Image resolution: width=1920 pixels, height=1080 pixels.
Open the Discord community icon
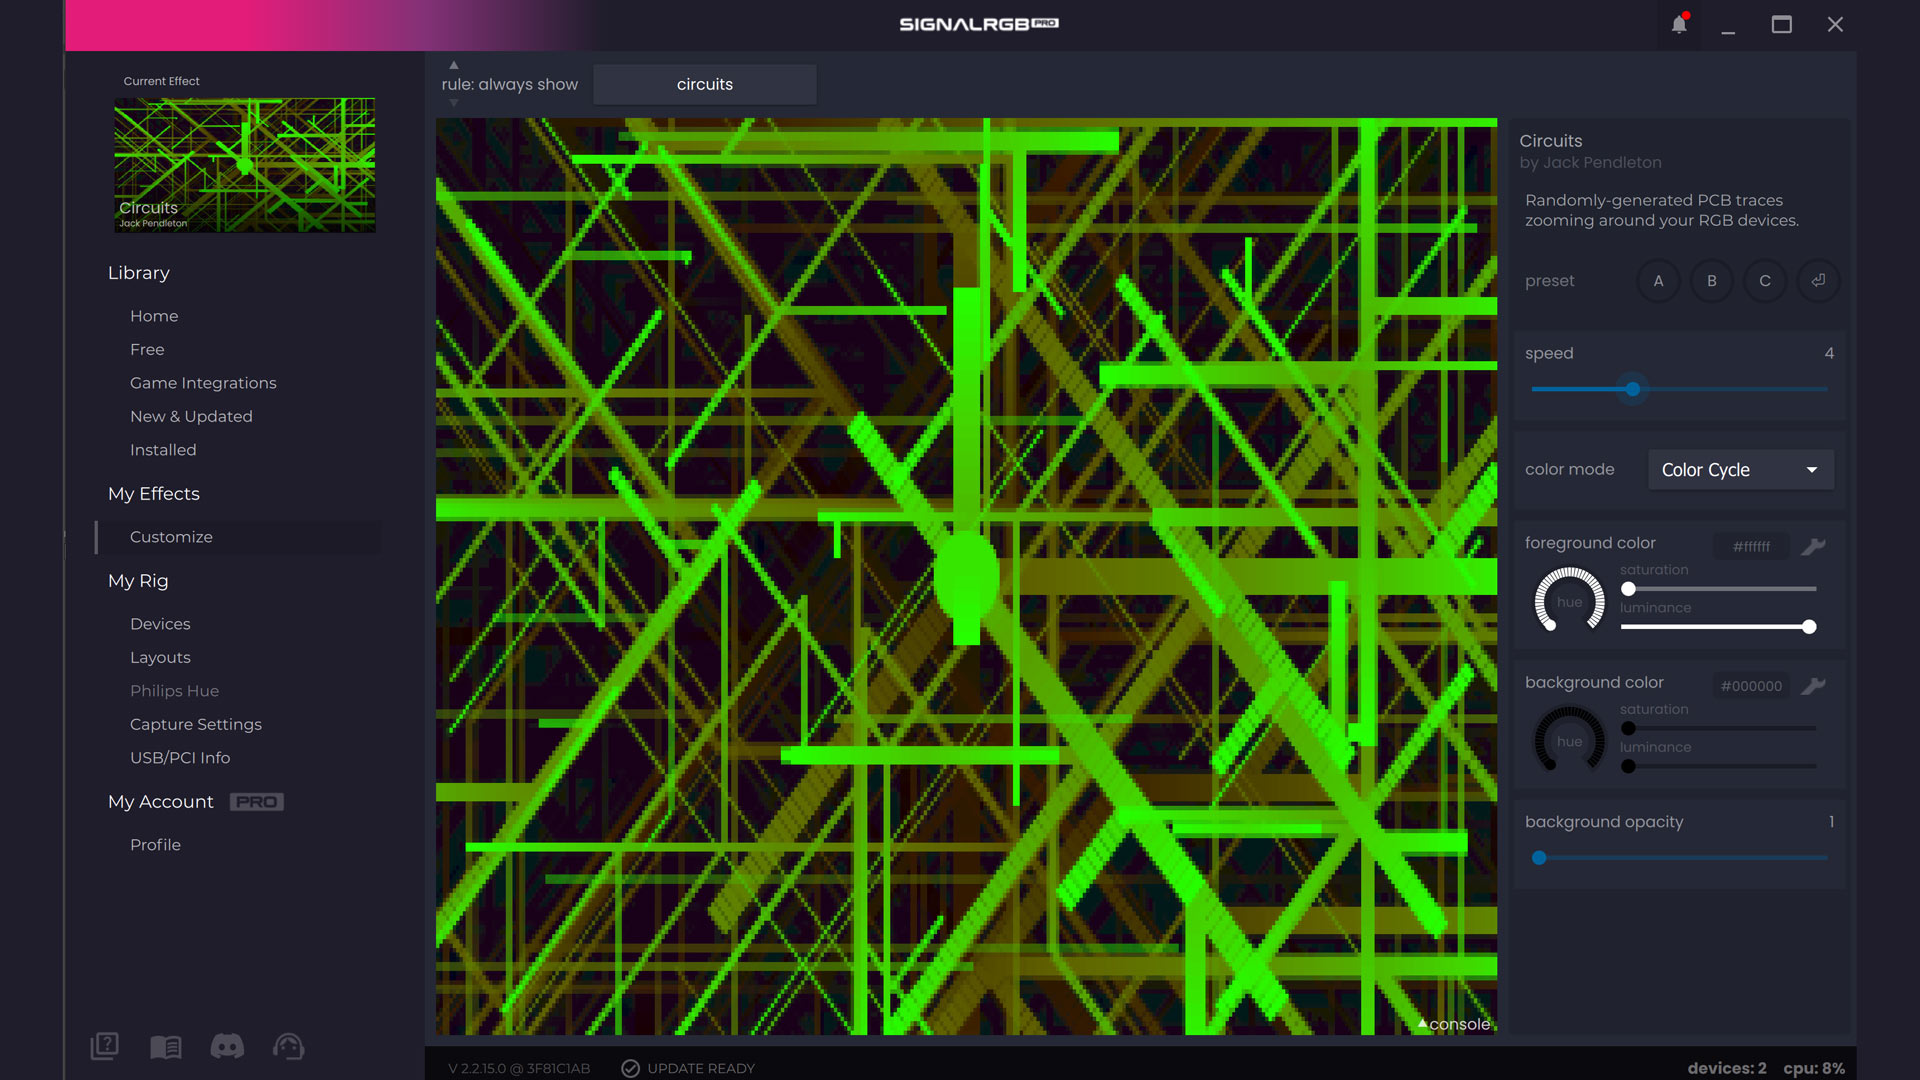(227, 1046)
